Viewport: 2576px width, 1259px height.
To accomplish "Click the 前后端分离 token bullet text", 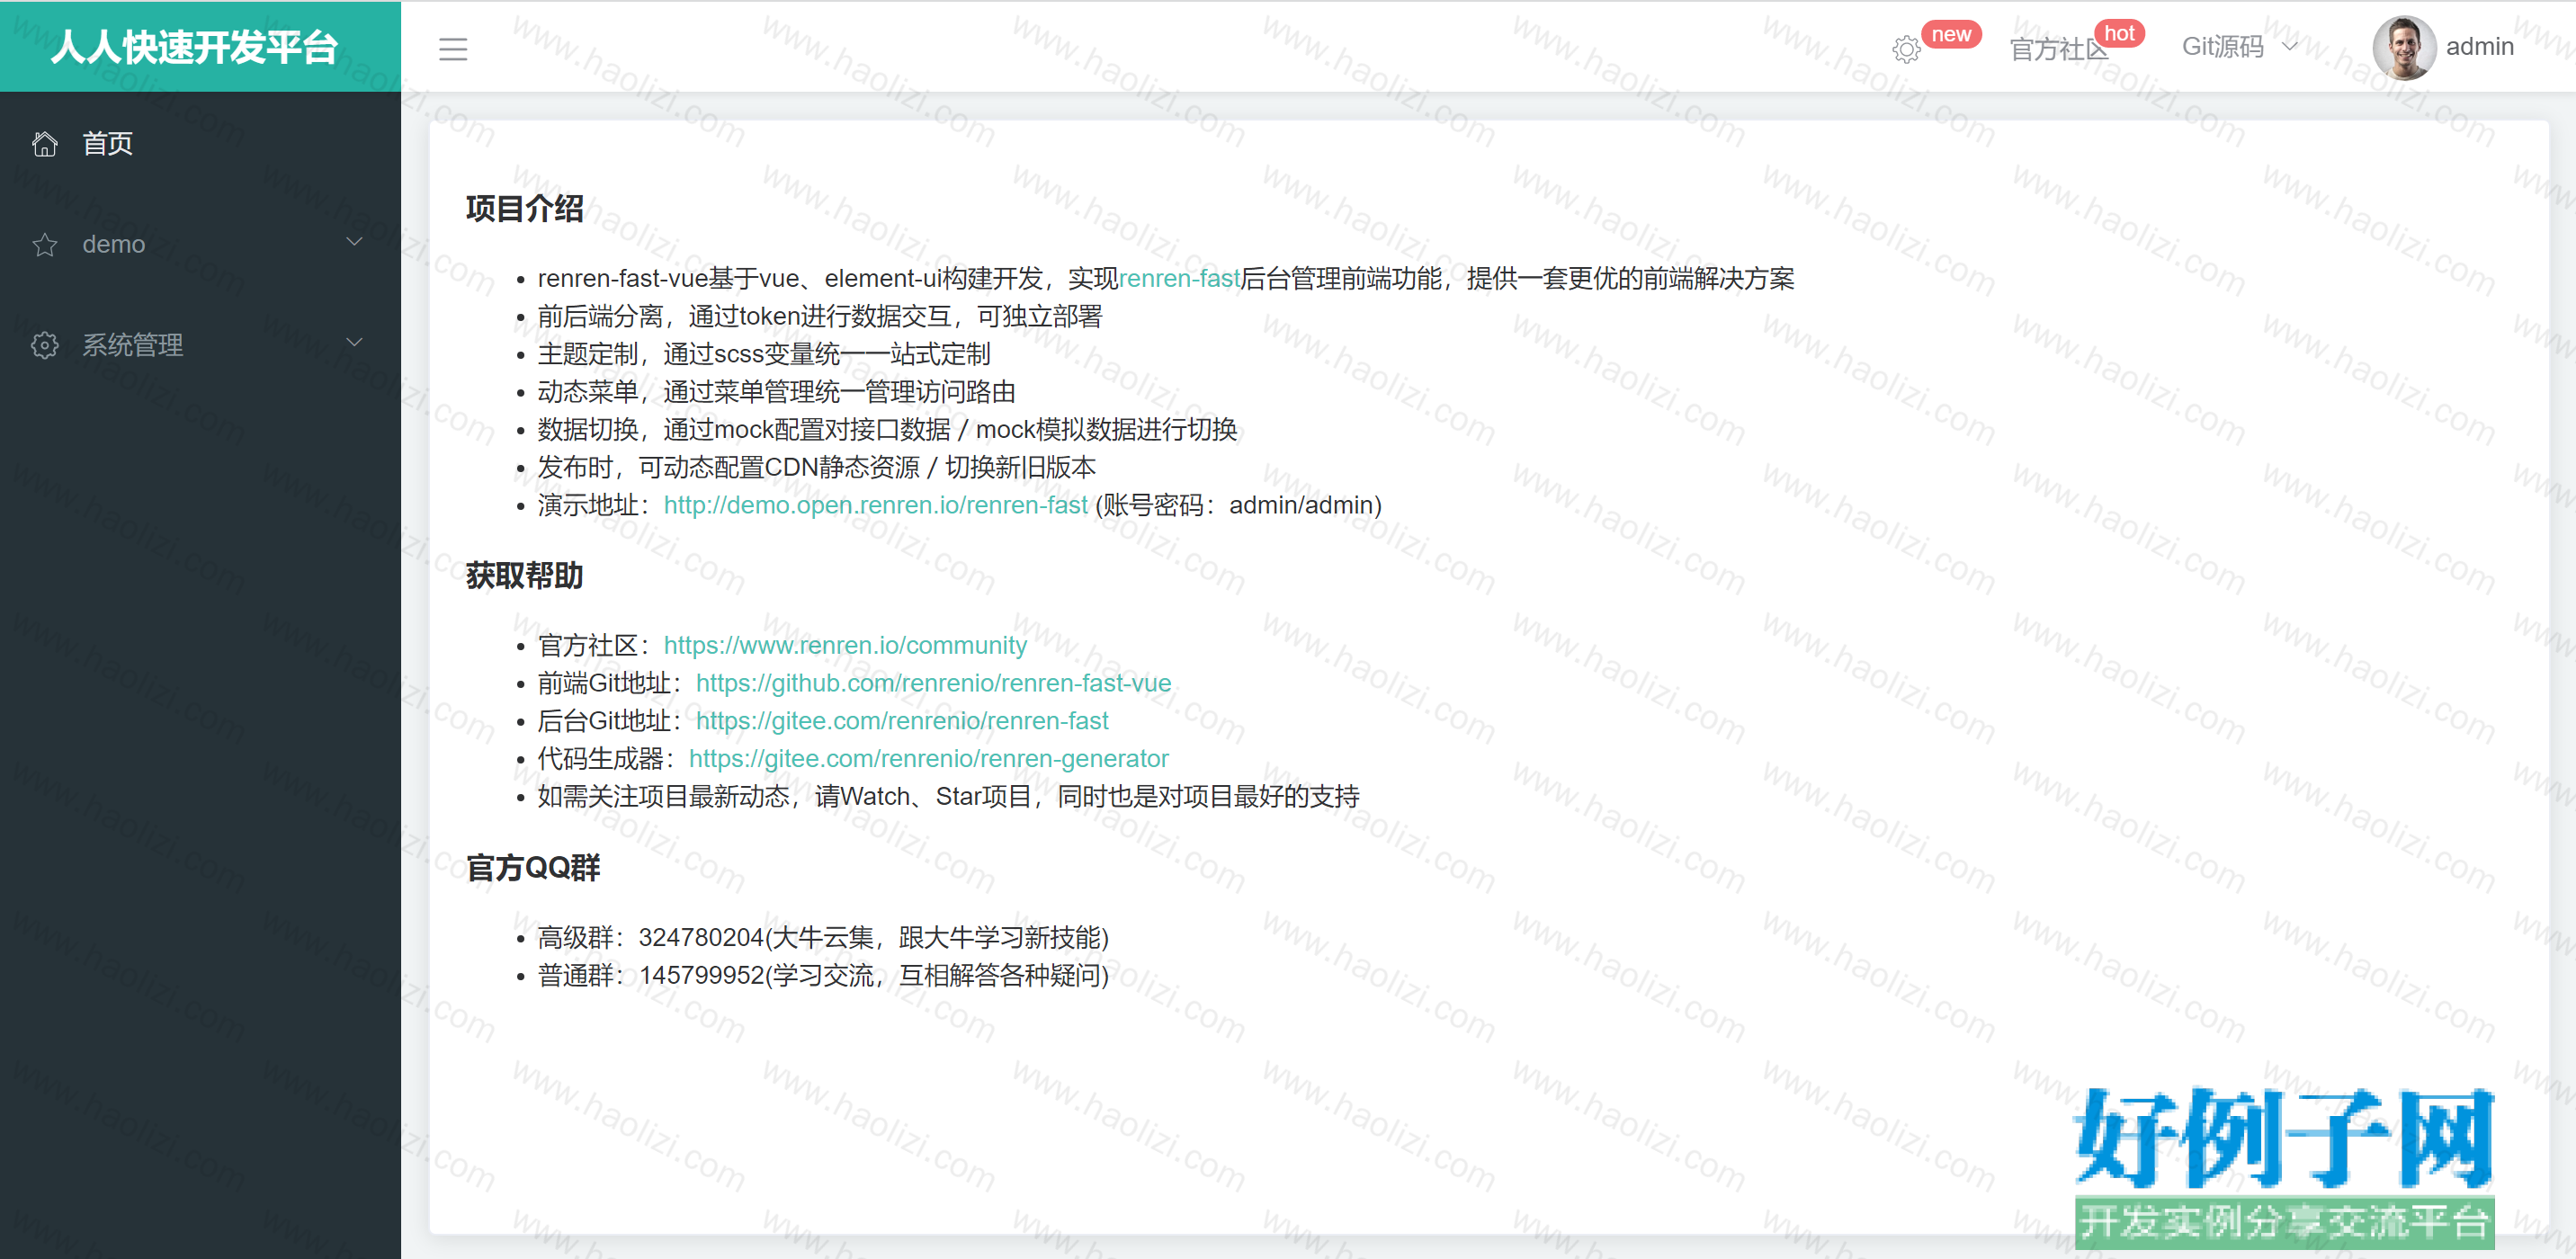I will click(820, 316).
